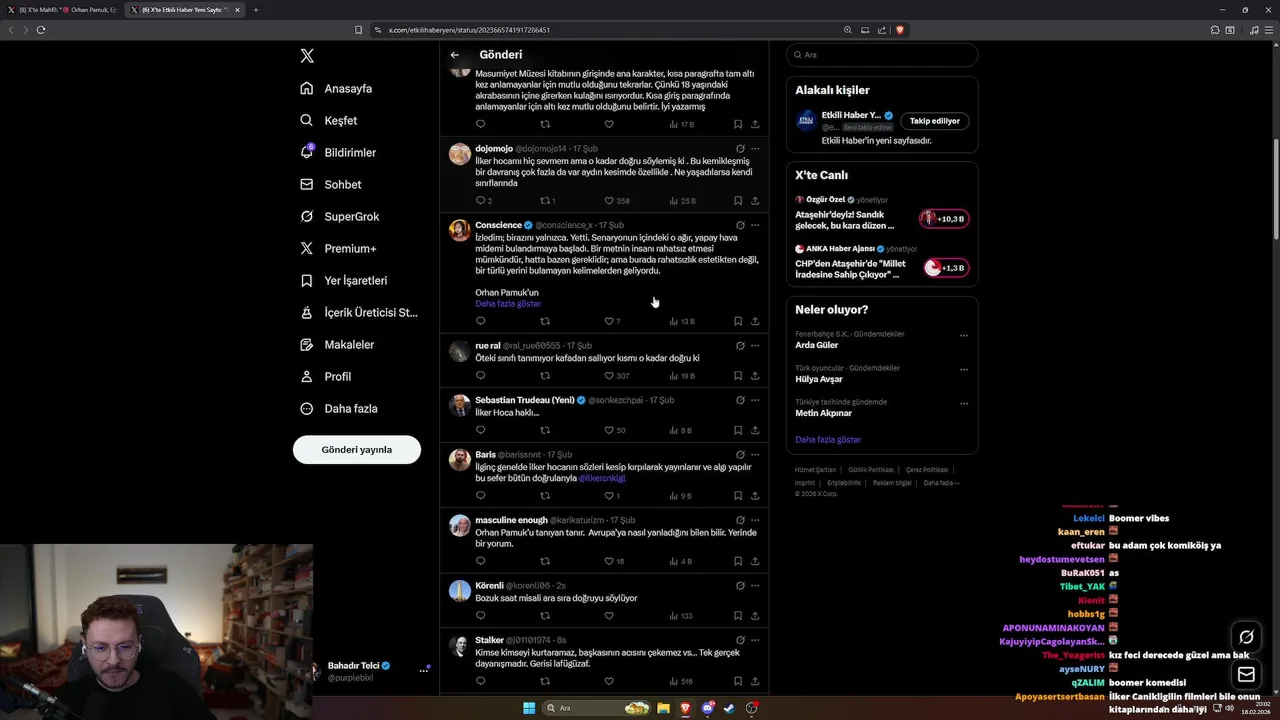The image size is (1280, 720).
Task: Bookmark dojomojo's post
Action: click(x=738, y=201)
